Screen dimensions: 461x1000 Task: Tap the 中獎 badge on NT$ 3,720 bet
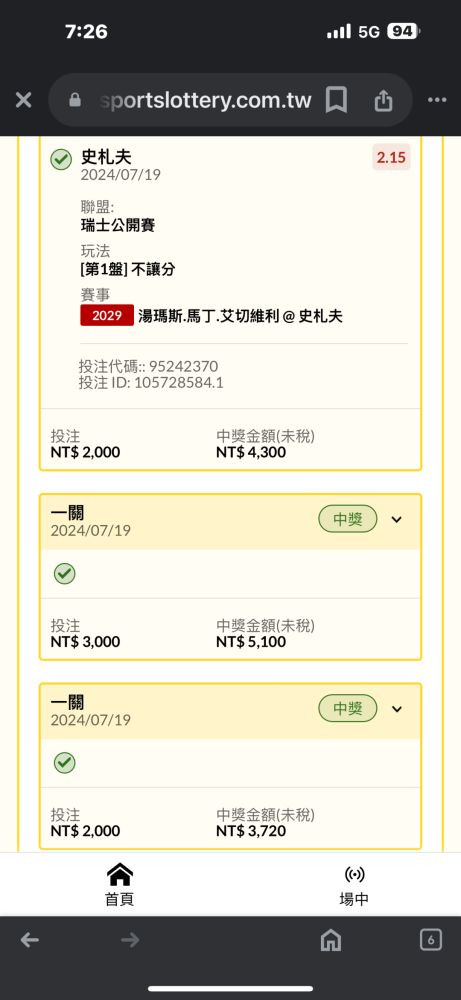(x=348, y=709)
